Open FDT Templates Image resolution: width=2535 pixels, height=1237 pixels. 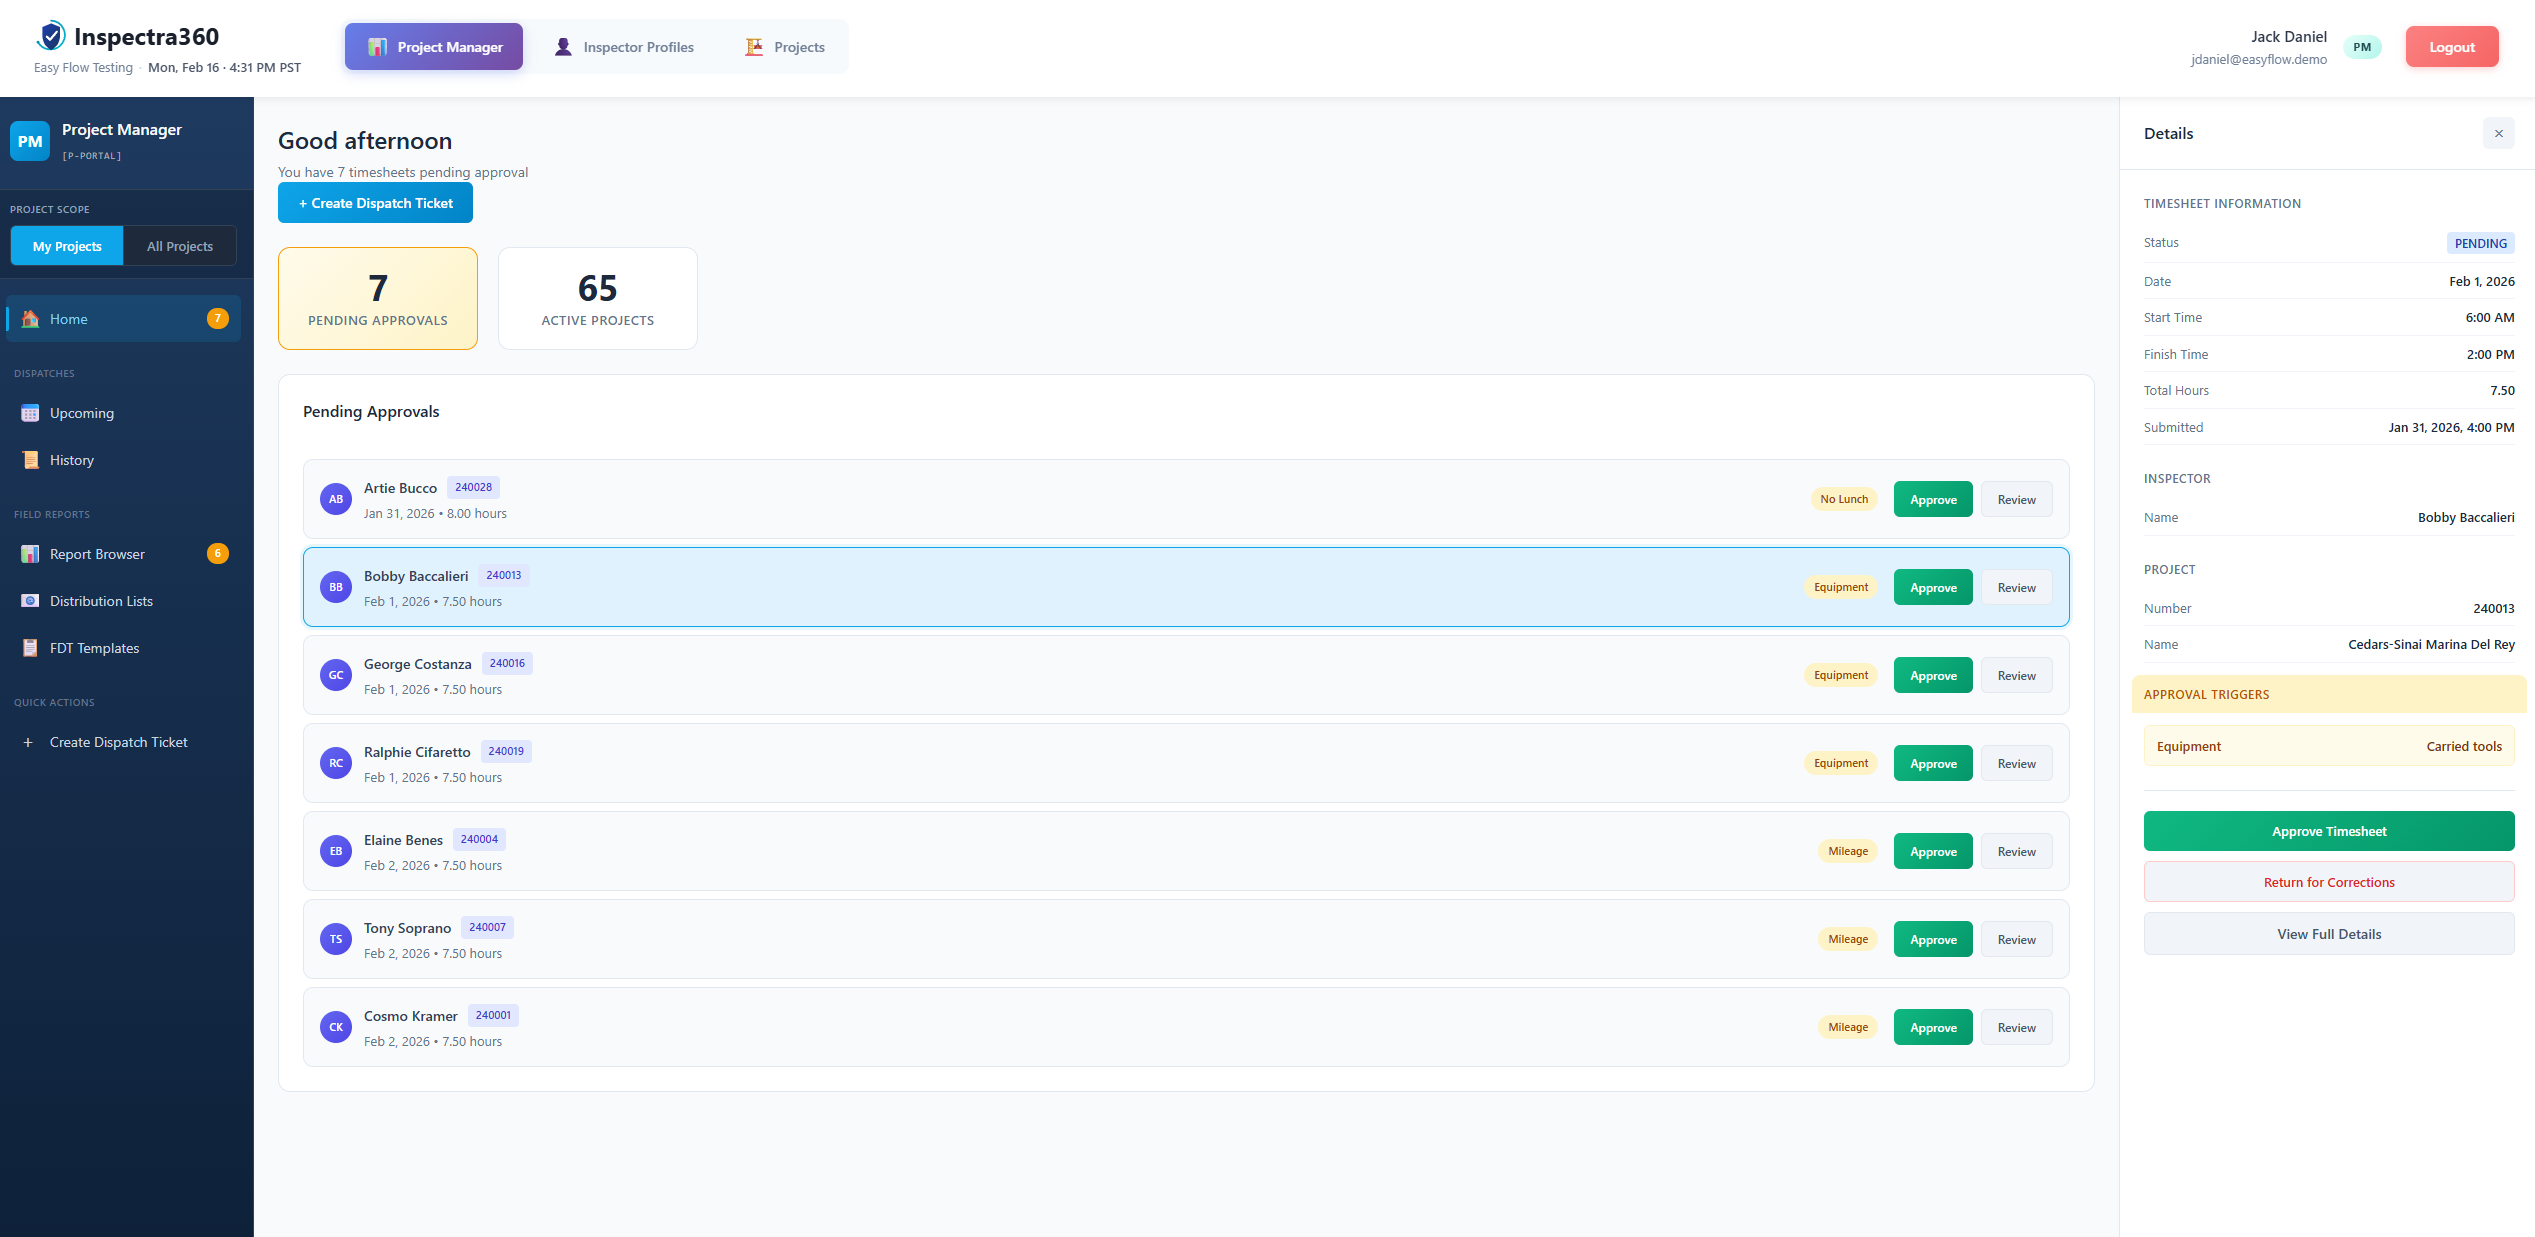point(93,647)
